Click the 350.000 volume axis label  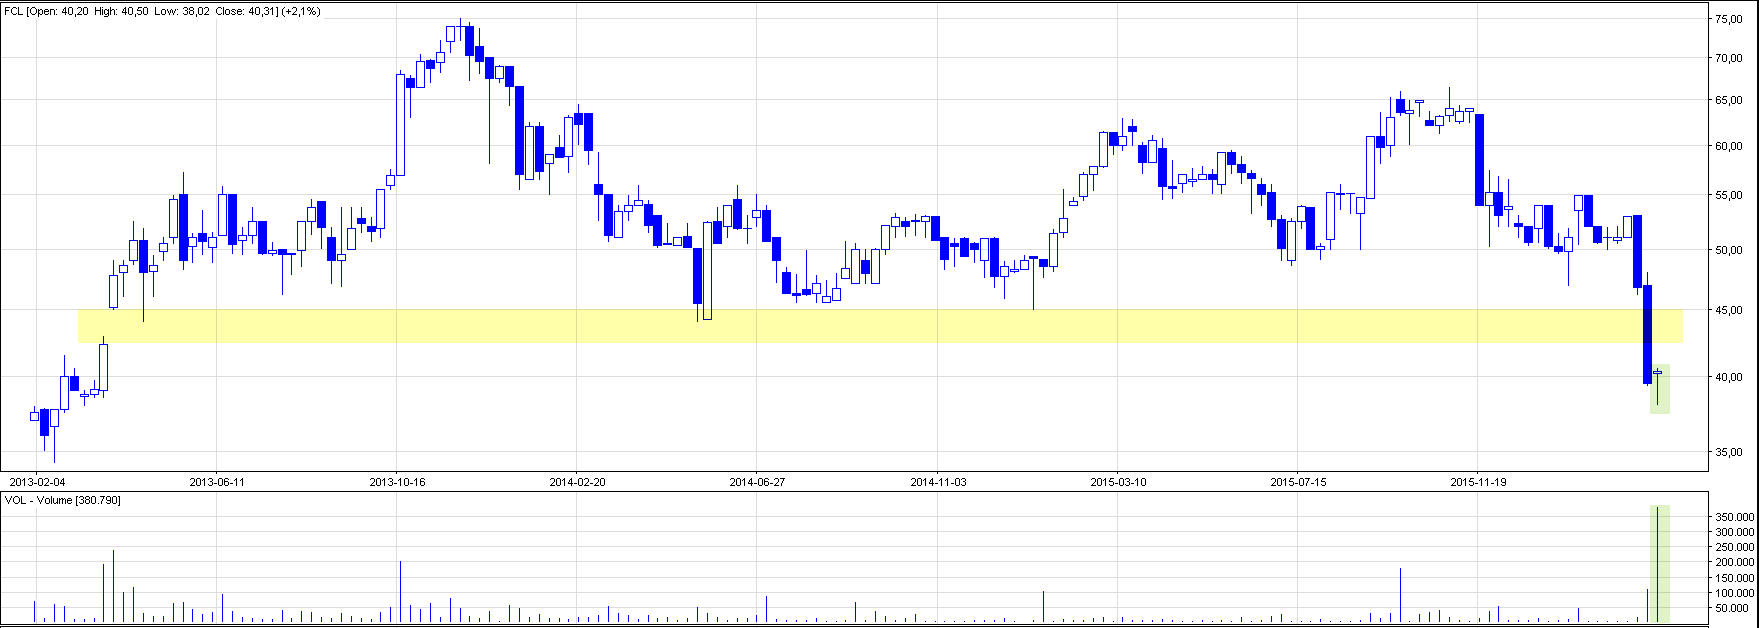1733,517
